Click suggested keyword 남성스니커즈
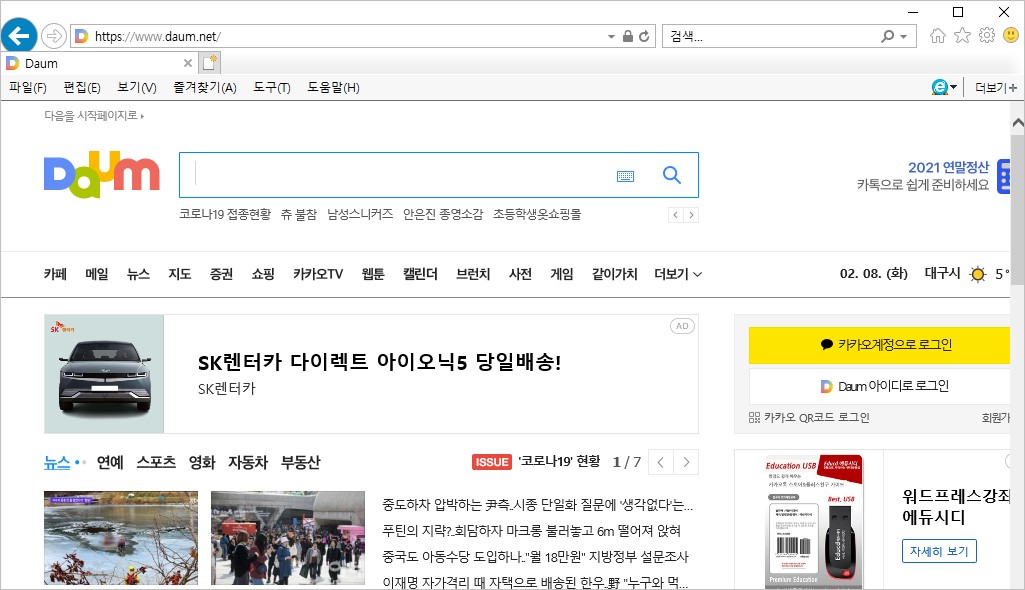This screenshot has width=1025, height=590. pyautogui.click(x=360, y=214)
